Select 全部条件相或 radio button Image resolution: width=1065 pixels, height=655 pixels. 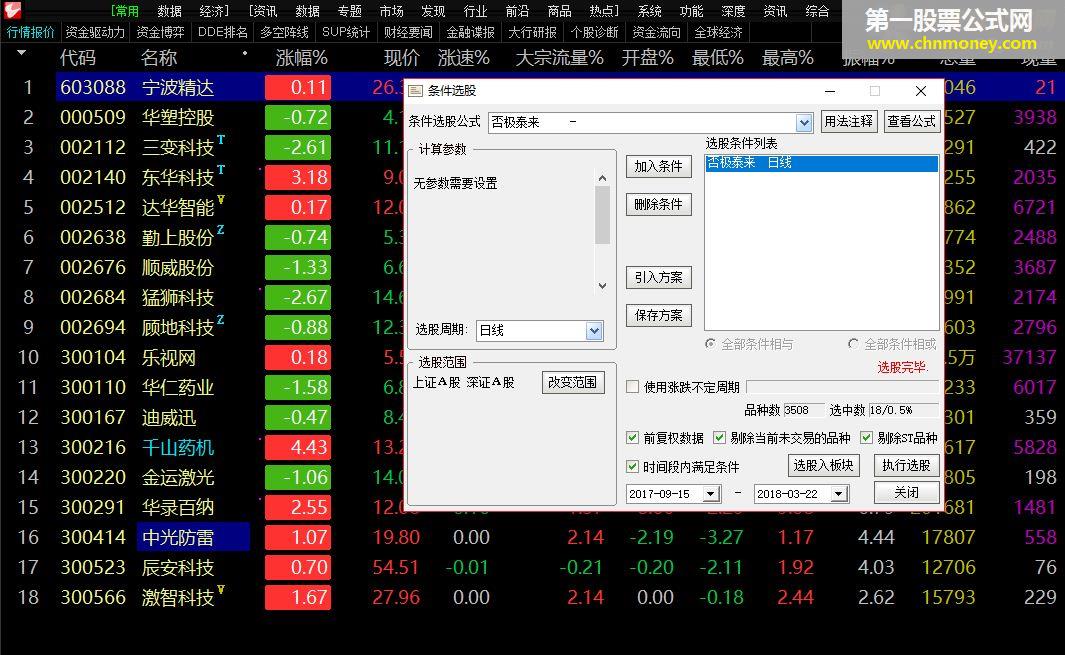853,344
